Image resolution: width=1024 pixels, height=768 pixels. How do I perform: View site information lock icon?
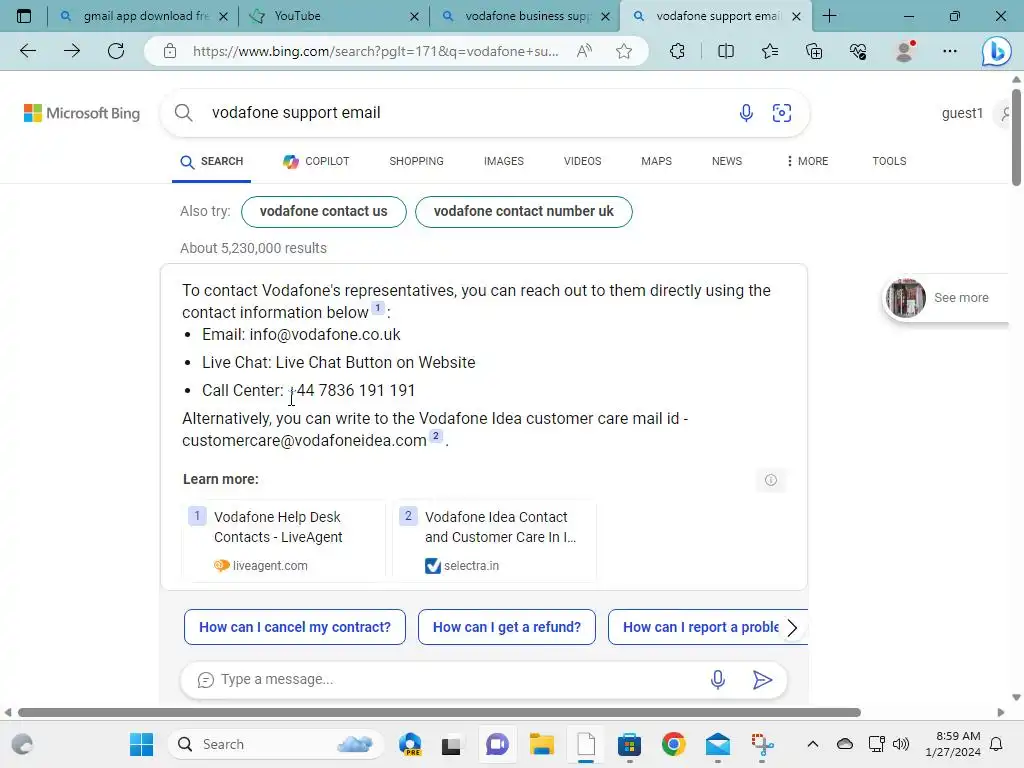(x=170, y=51)
